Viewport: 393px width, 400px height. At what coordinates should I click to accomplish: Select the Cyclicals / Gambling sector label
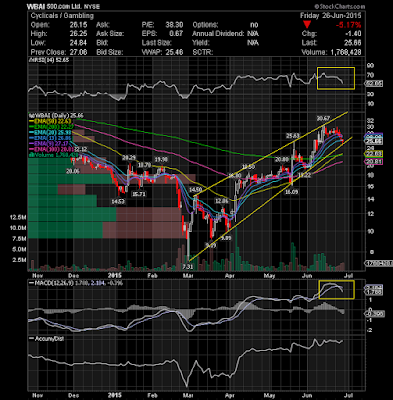[62, 16]
